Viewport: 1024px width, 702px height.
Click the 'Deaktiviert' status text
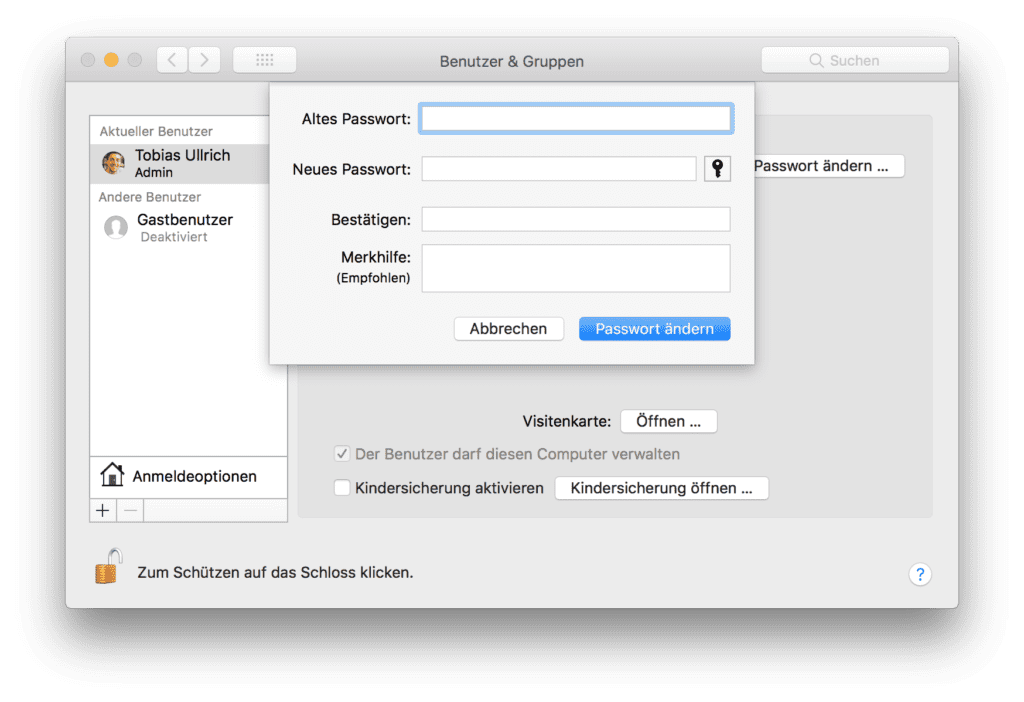[174, 237]
